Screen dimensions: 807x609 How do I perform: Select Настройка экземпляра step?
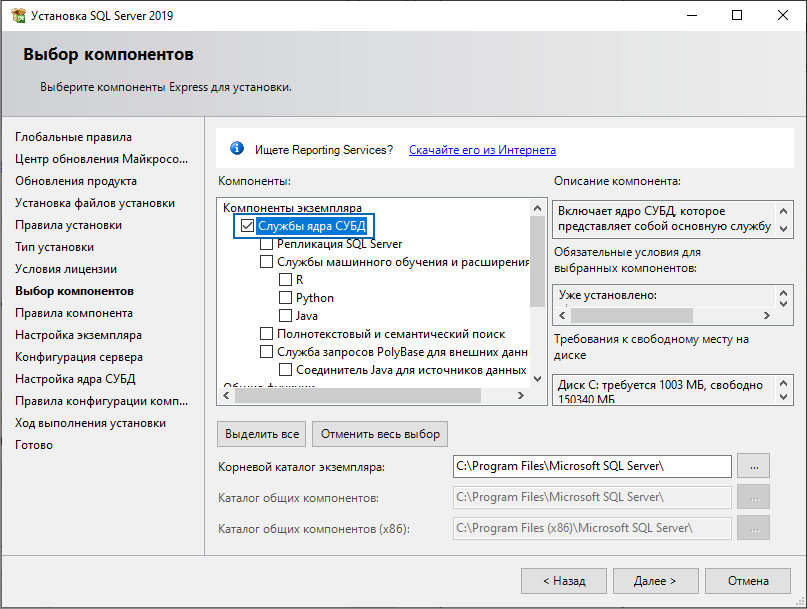coord(78,335)
